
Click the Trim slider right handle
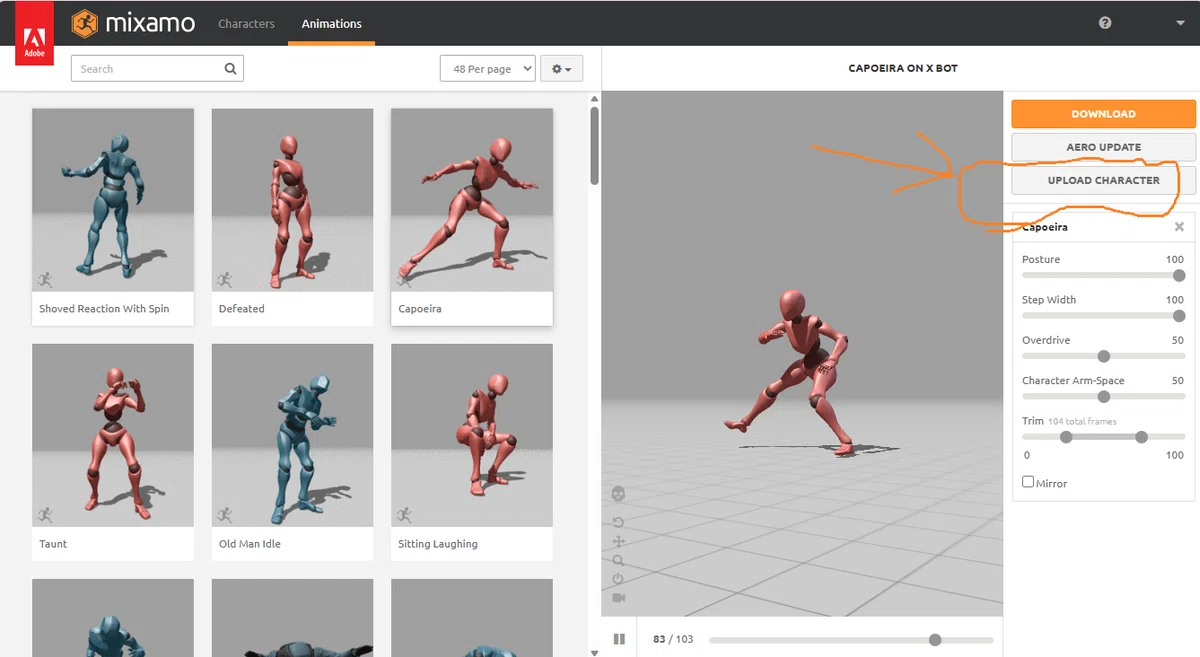(1142, 437)
